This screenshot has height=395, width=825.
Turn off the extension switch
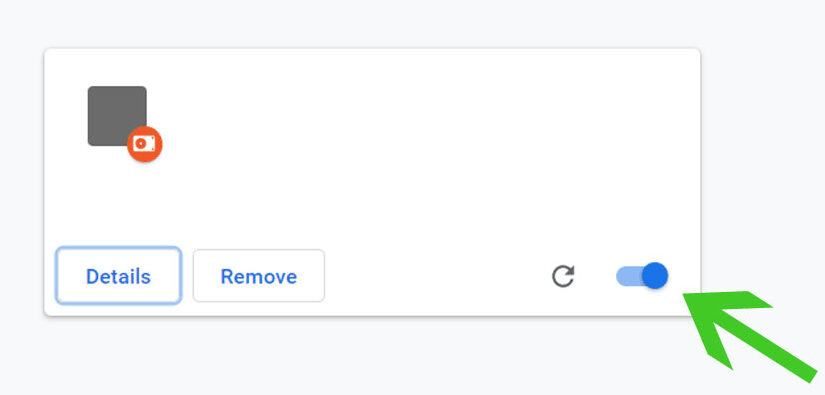[x=642, y=276]
